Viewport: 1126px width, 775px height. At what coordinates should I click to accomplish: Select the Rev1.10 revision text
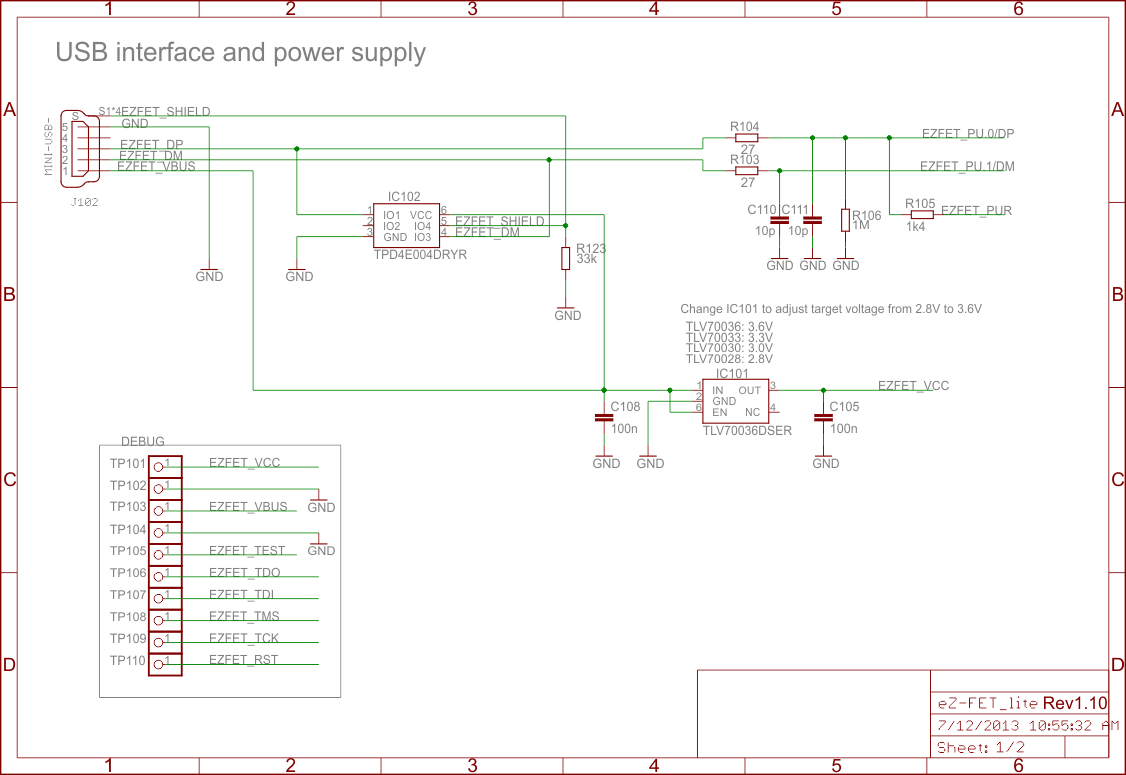click(x=1075, y=702)
